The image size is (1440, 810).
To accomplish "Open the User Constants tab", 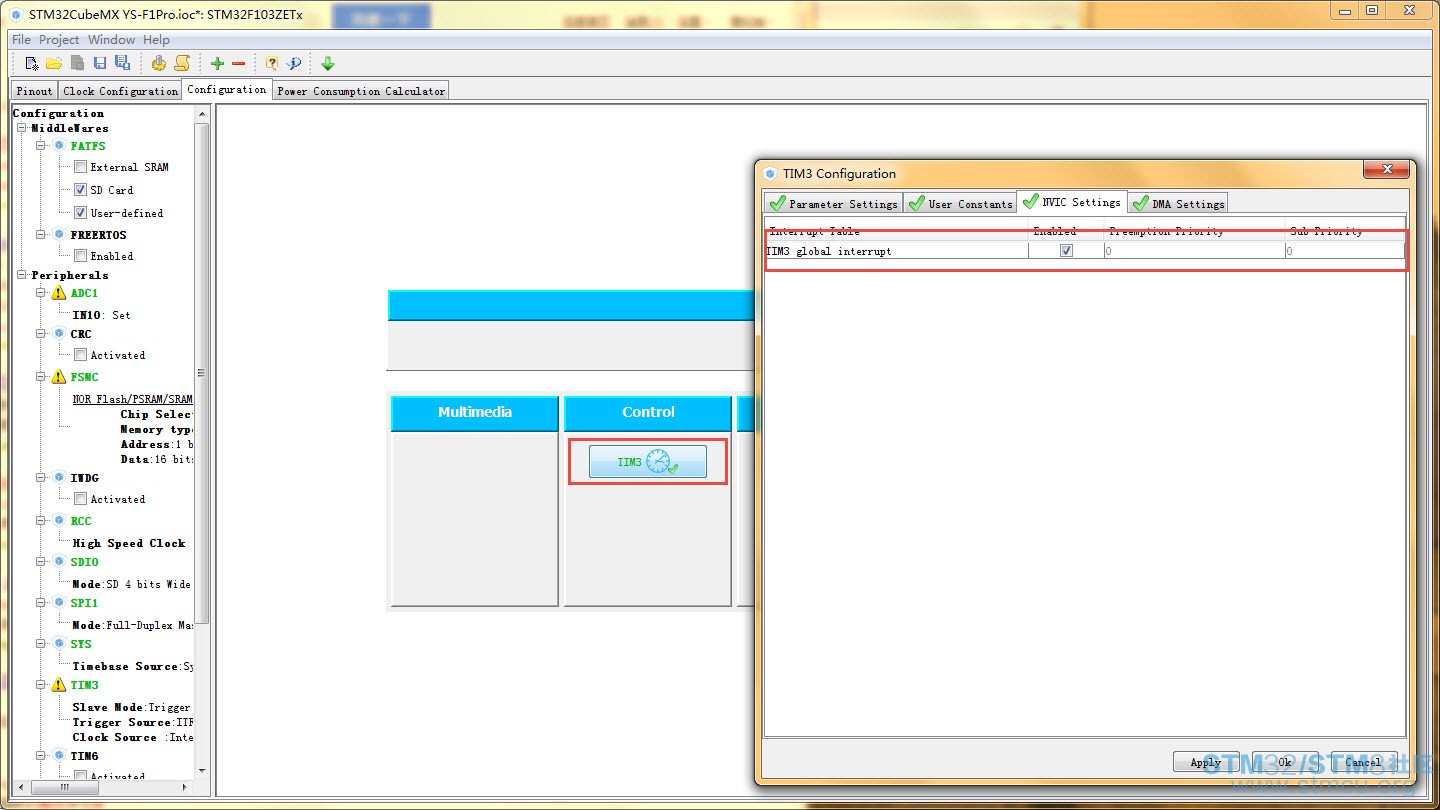I will click(x=960, y=203).
